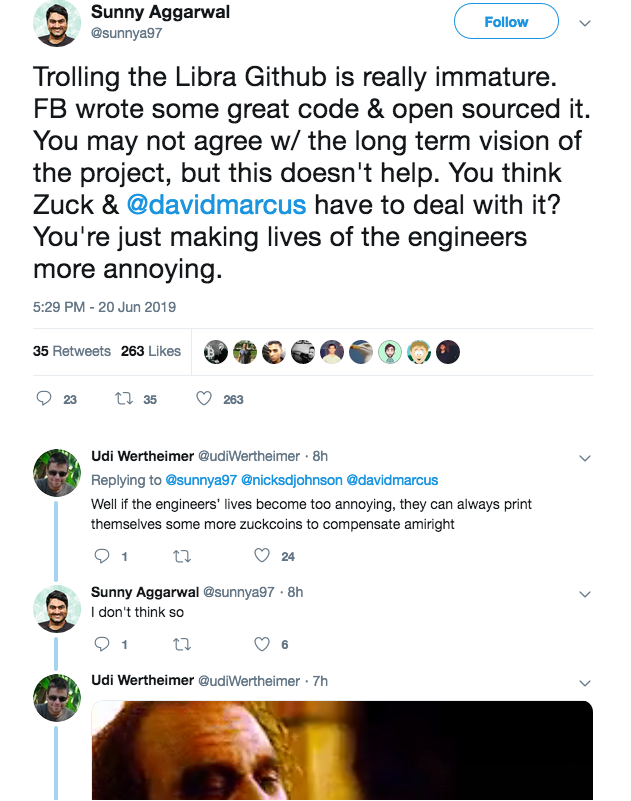The image size is (631, 801).
Task: Reply to Udi's zuckcoins tweet
Action: 100,556
